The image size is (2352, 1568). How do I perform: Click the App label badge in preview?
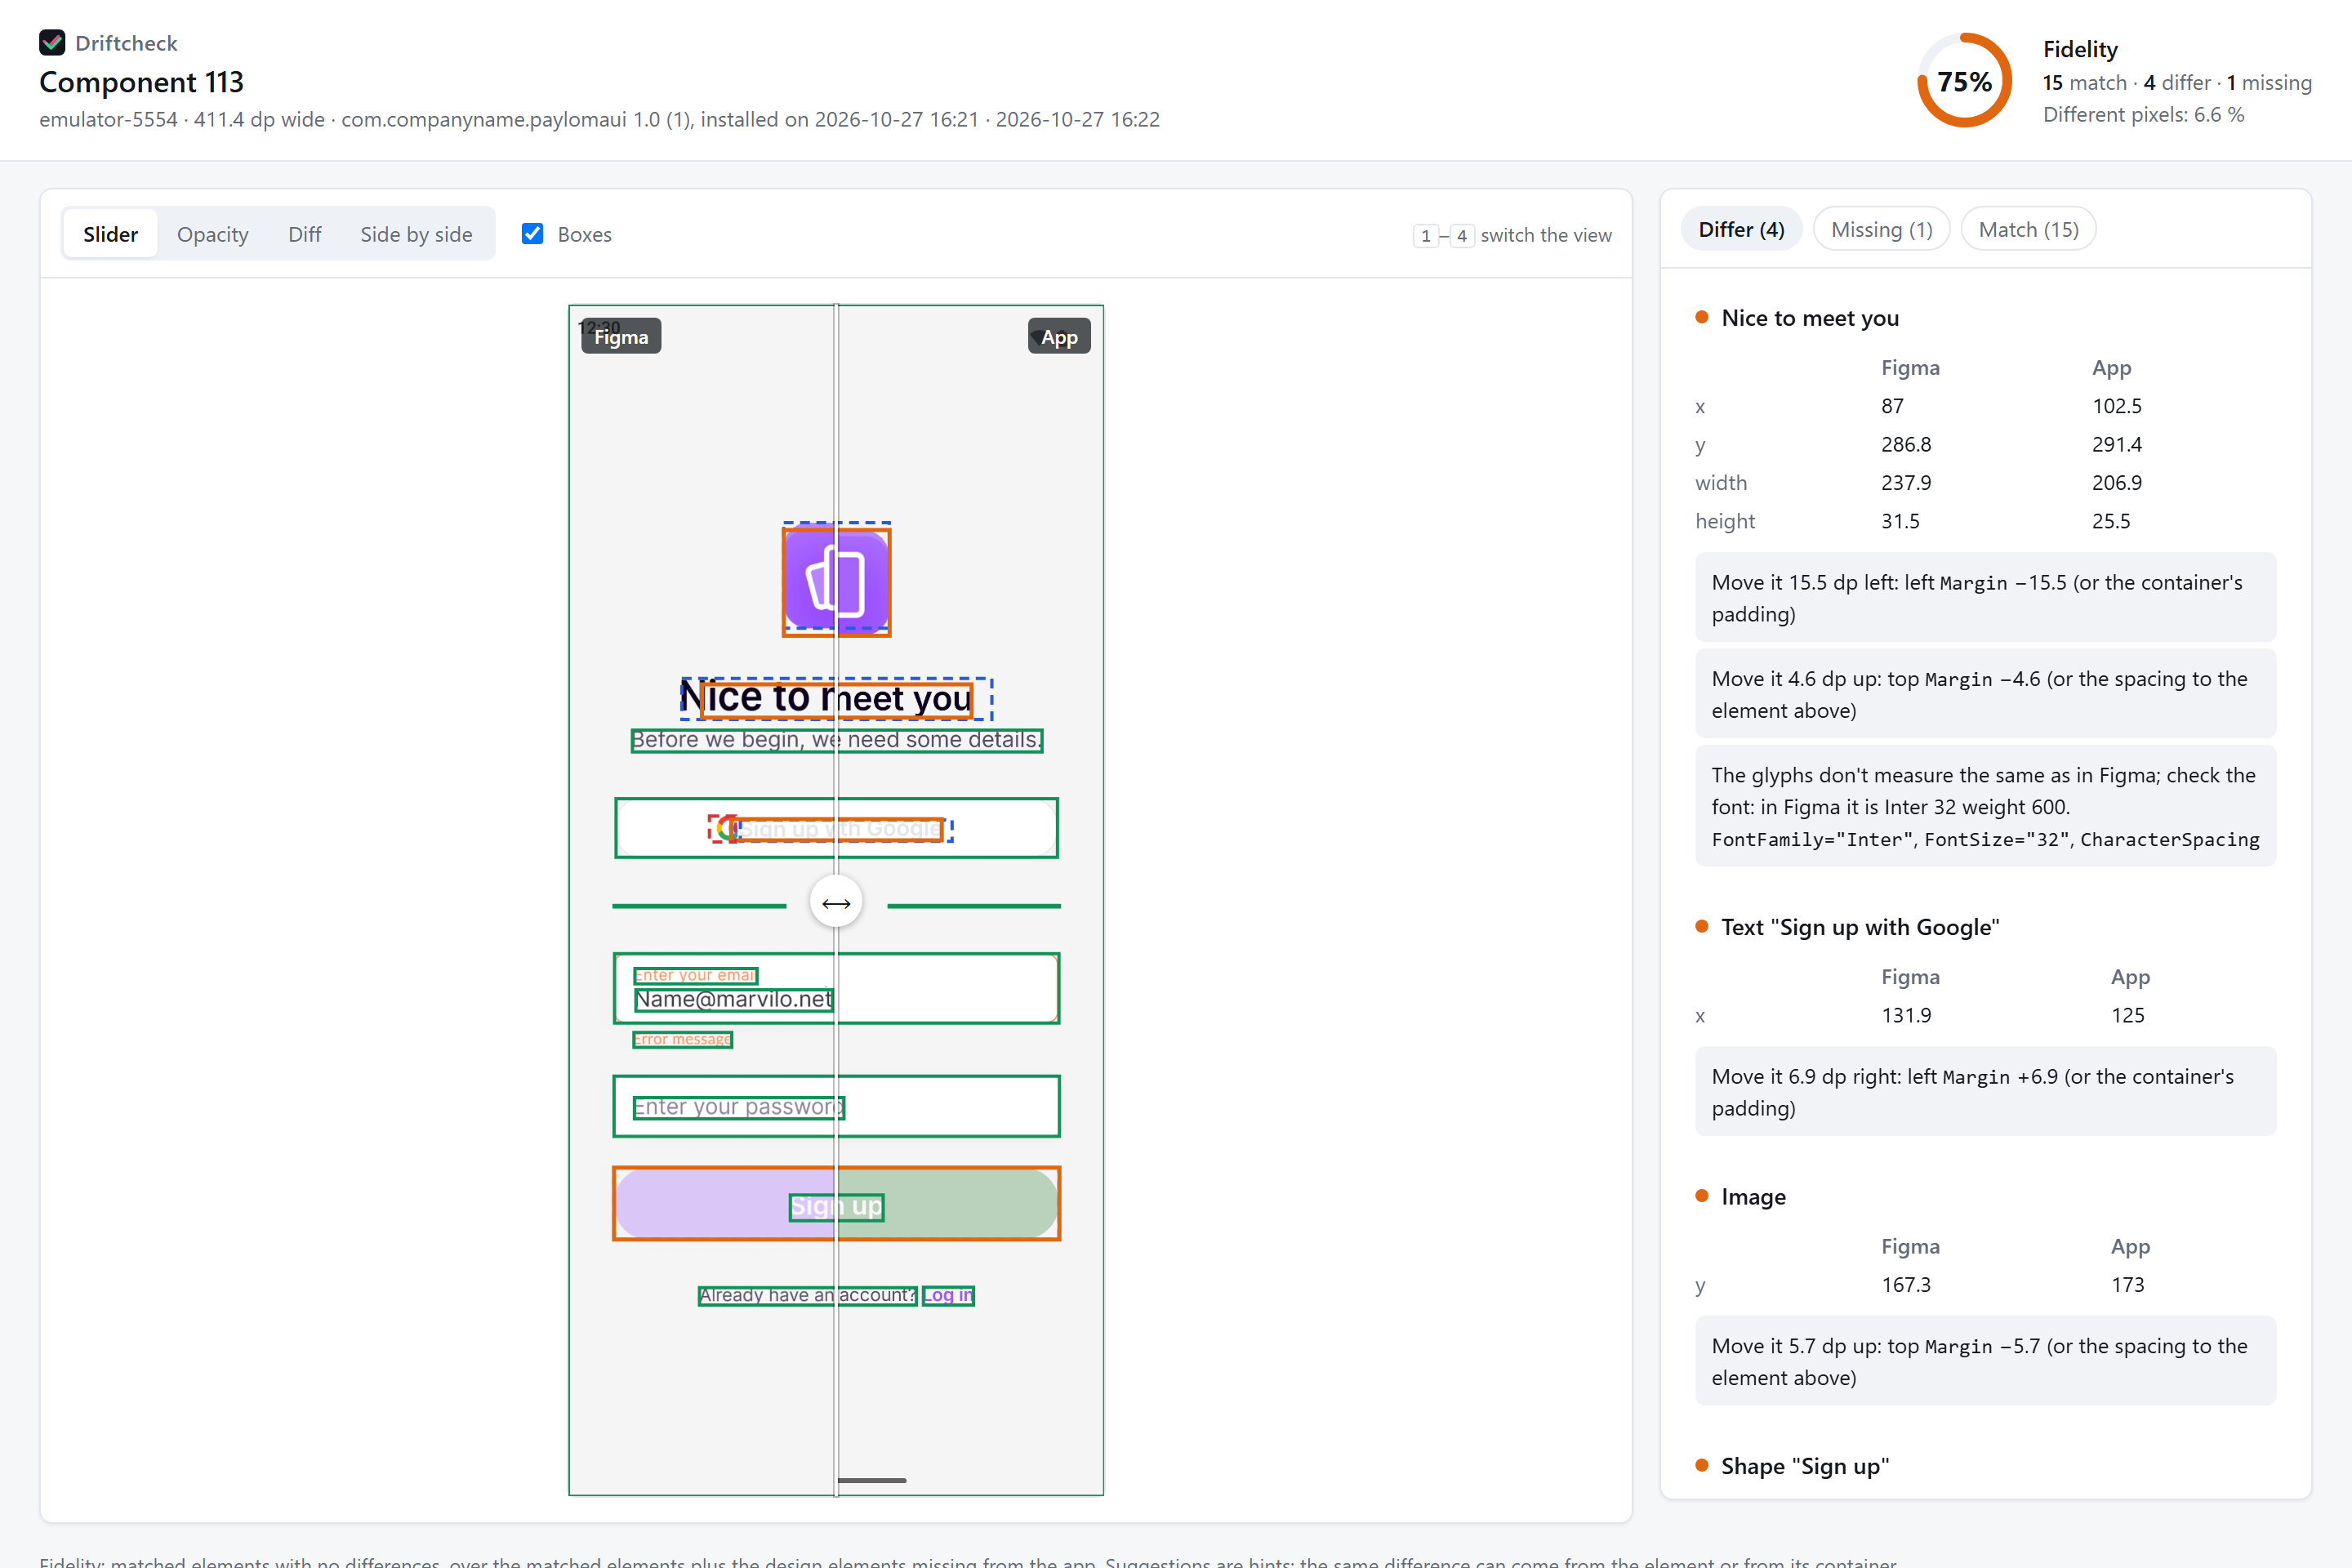[1059, 337]
